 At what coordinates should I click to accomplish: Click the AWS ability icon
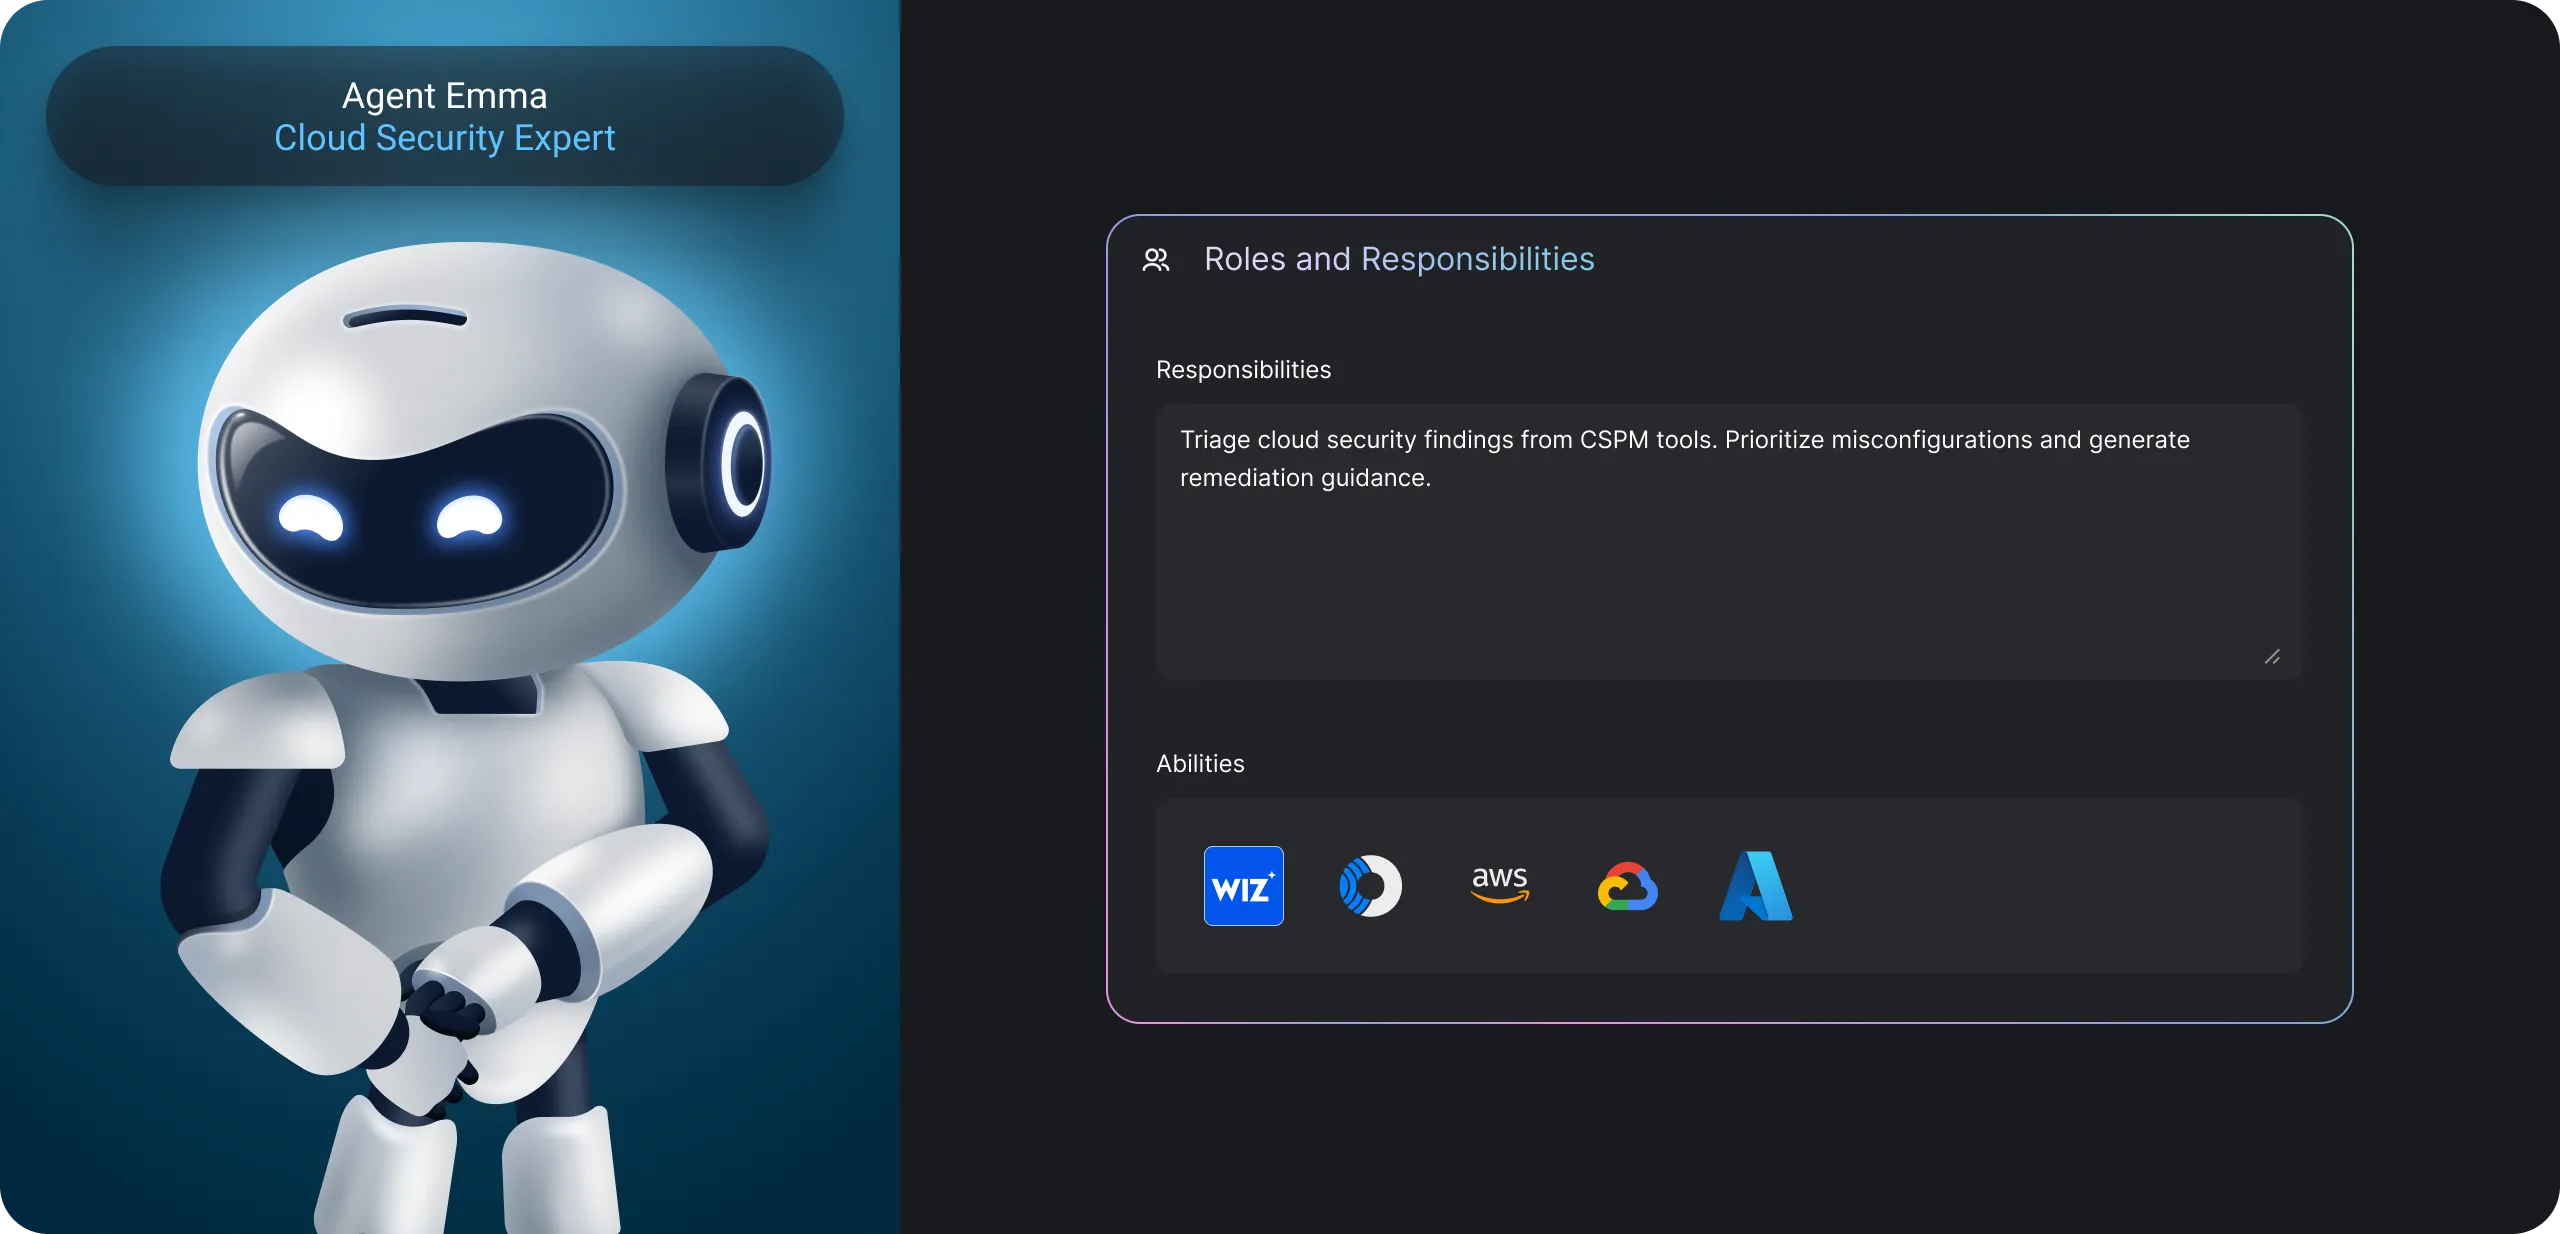click(x=1499, y=884)
